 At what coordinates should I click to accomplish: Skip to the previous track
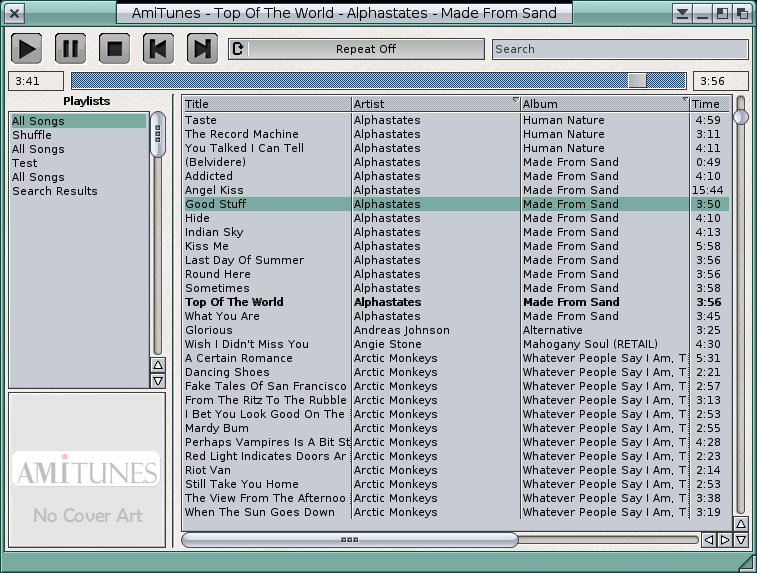158,49
